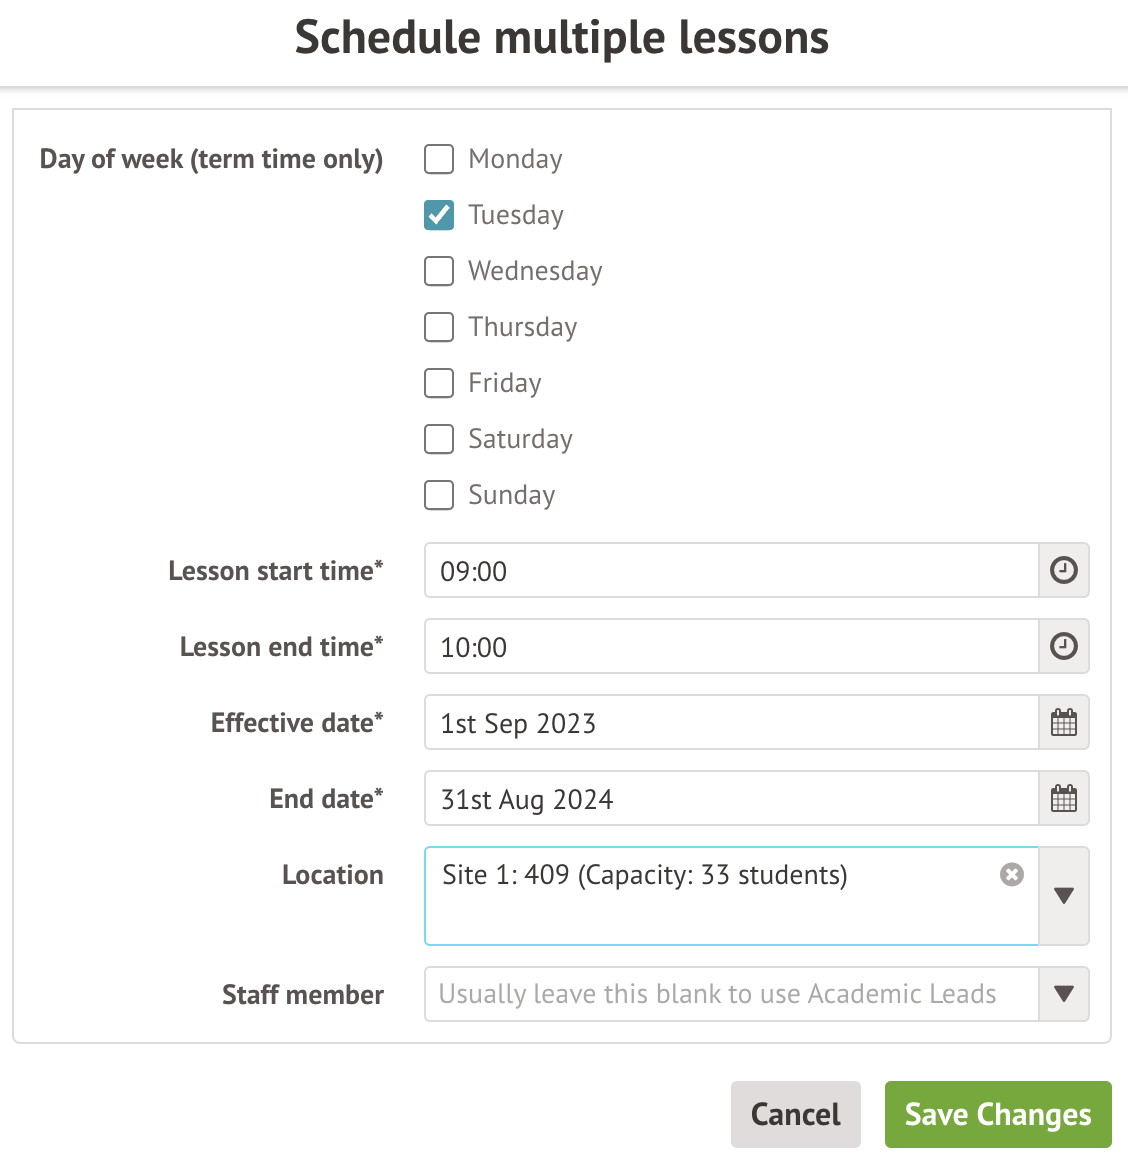The width and height of the screenshot is (1128, 1162).
Task: Tick the Thursday checkbox
Action: [x=439, y=327]
